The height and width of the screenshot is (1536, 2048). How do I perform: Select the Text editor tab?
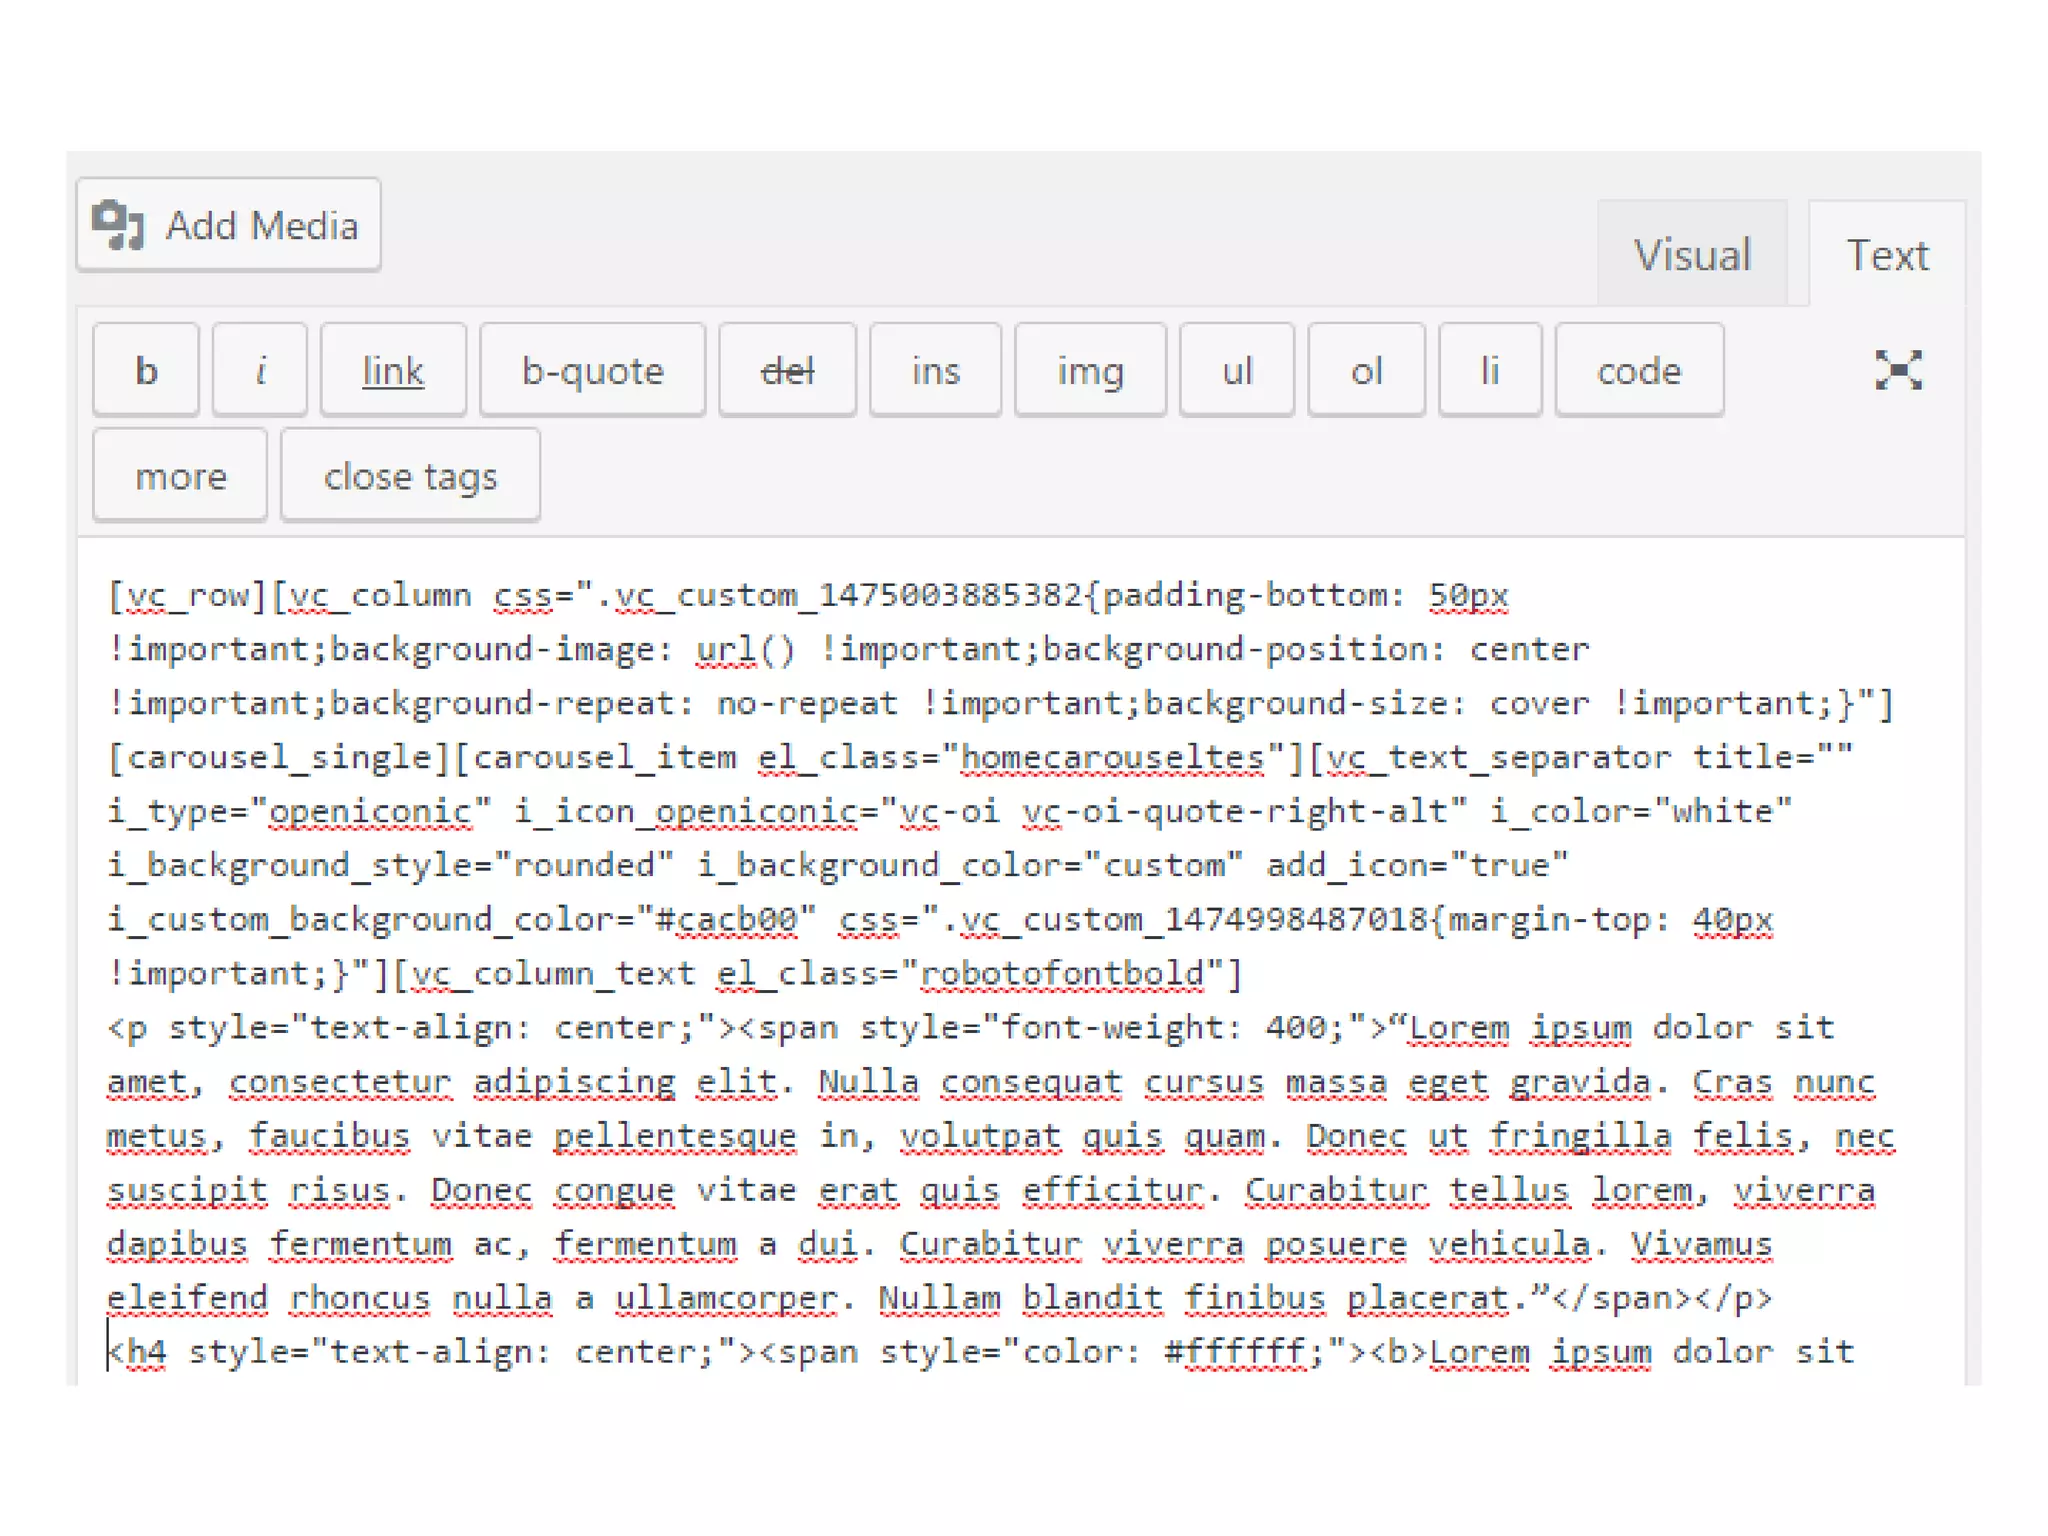tap(1886, 255)
